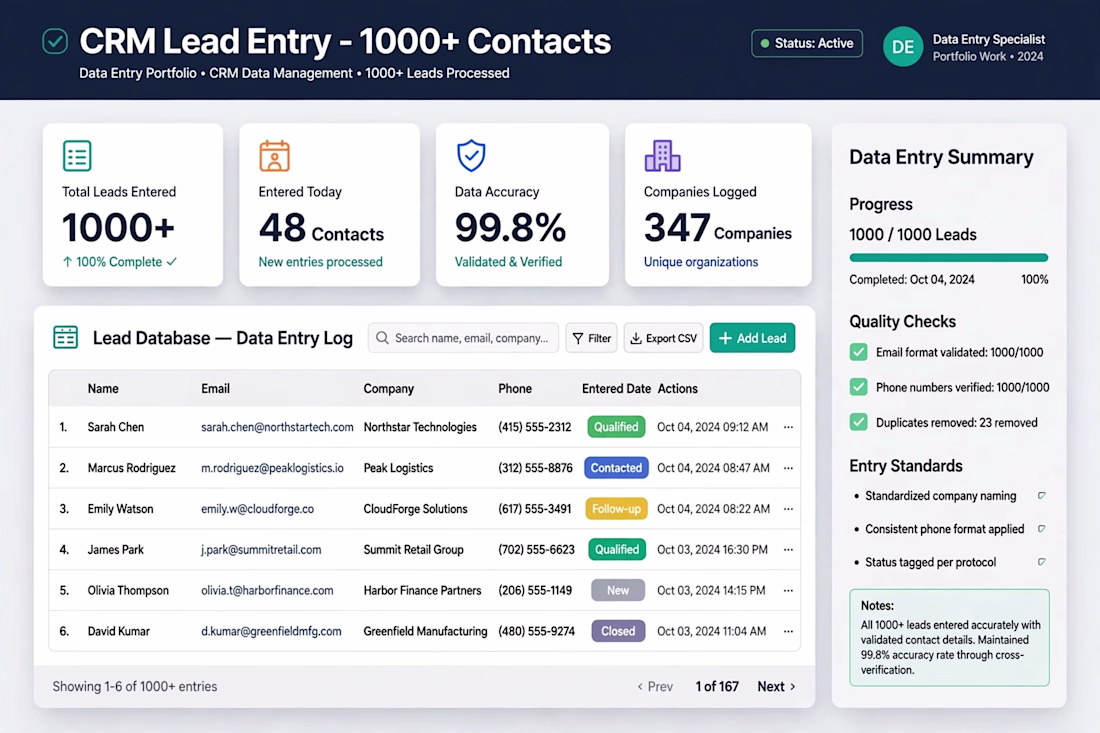Toggle the Email format validated checkbox
The width and height of the screenshot is (1100, 733).
(859, 352)
